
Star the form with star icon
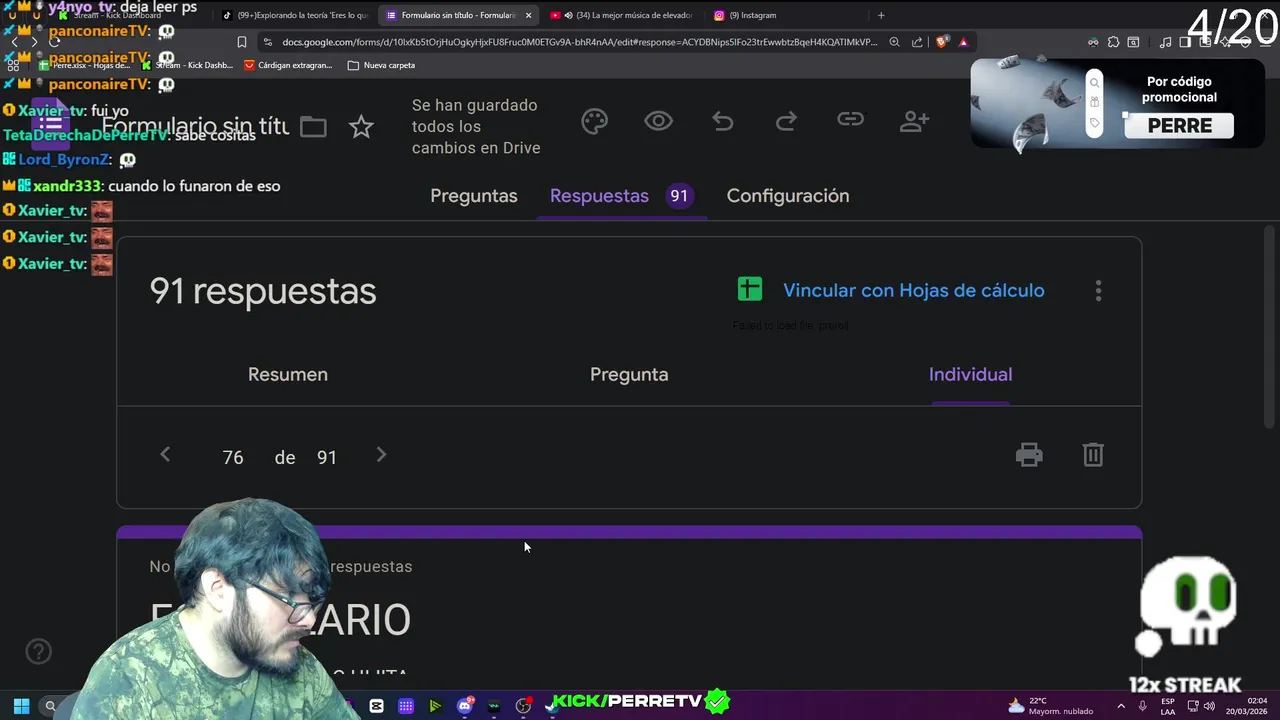[361, 127]
